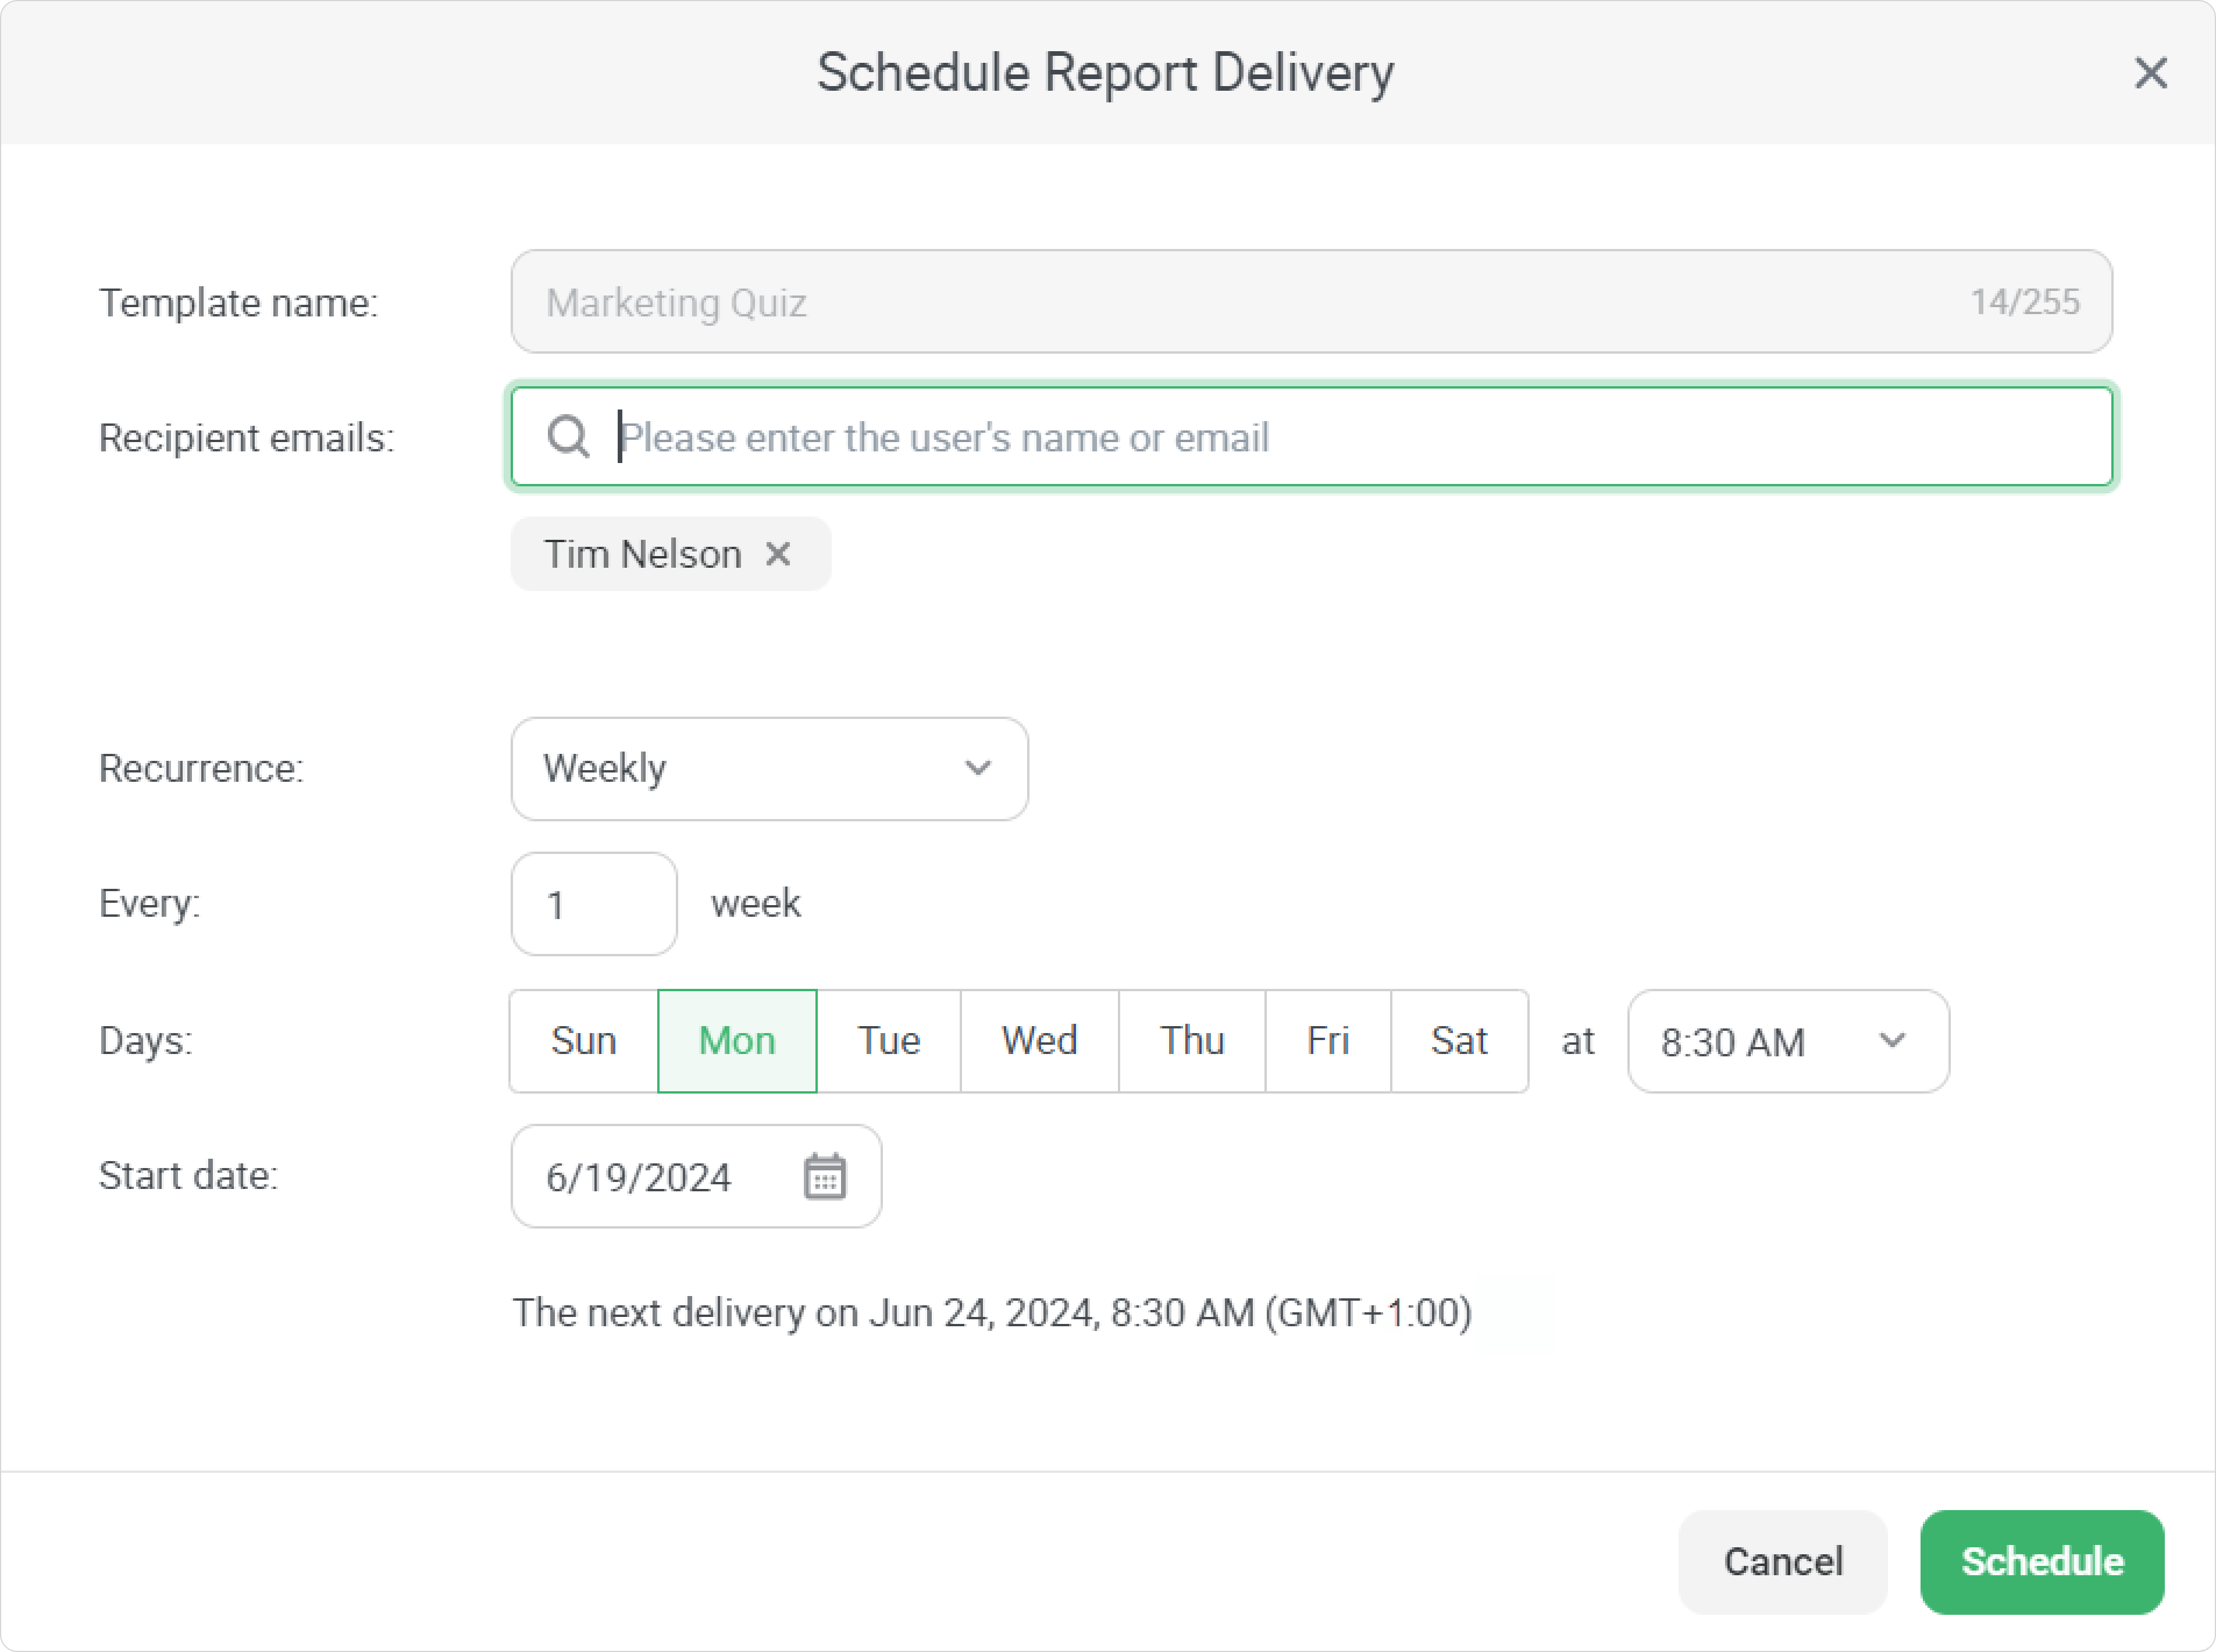
Task: Close the Schedule Report Delivery dialog
Action: tap(2150, 73)
